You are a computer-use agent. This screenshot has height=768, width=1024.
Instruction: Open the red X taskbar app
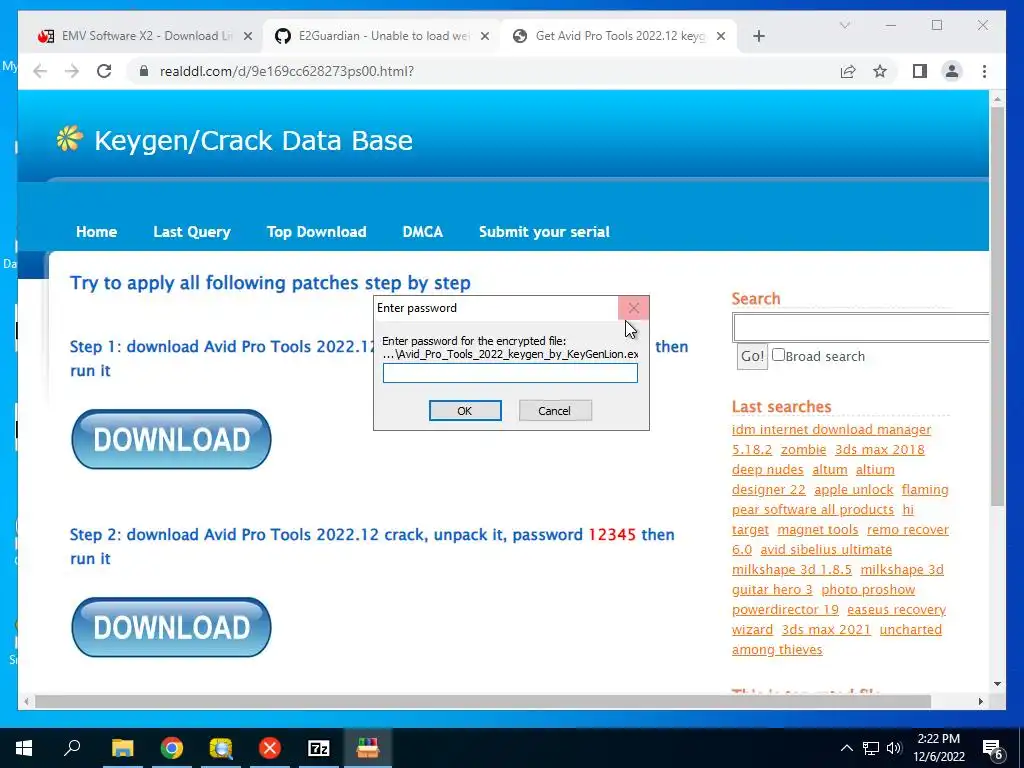click(270, 748)
